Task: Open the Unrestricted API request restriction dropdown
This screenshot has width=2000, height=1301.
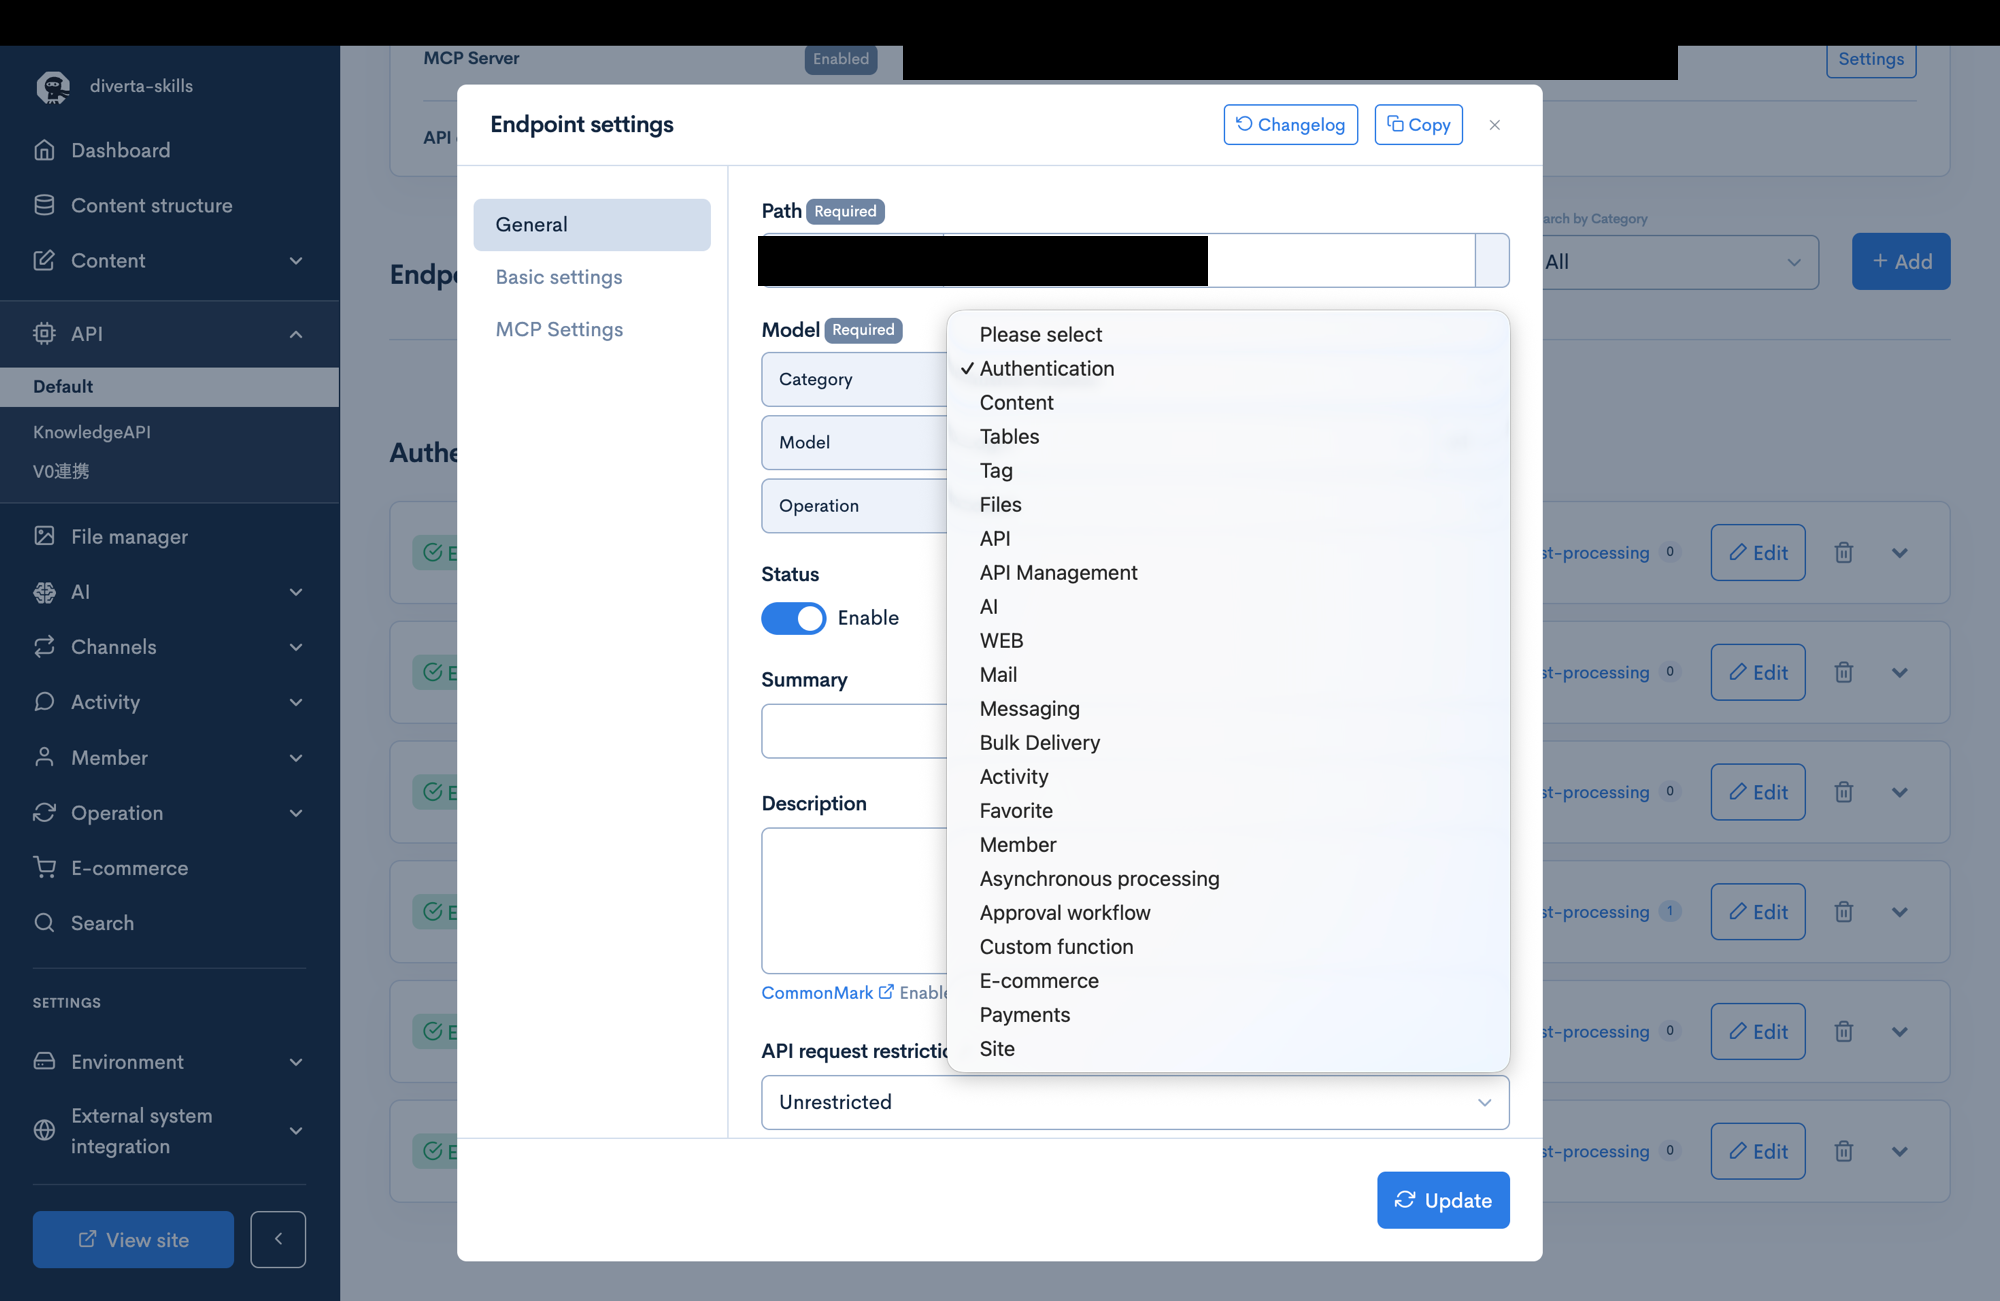Action: point(1135,1102)
